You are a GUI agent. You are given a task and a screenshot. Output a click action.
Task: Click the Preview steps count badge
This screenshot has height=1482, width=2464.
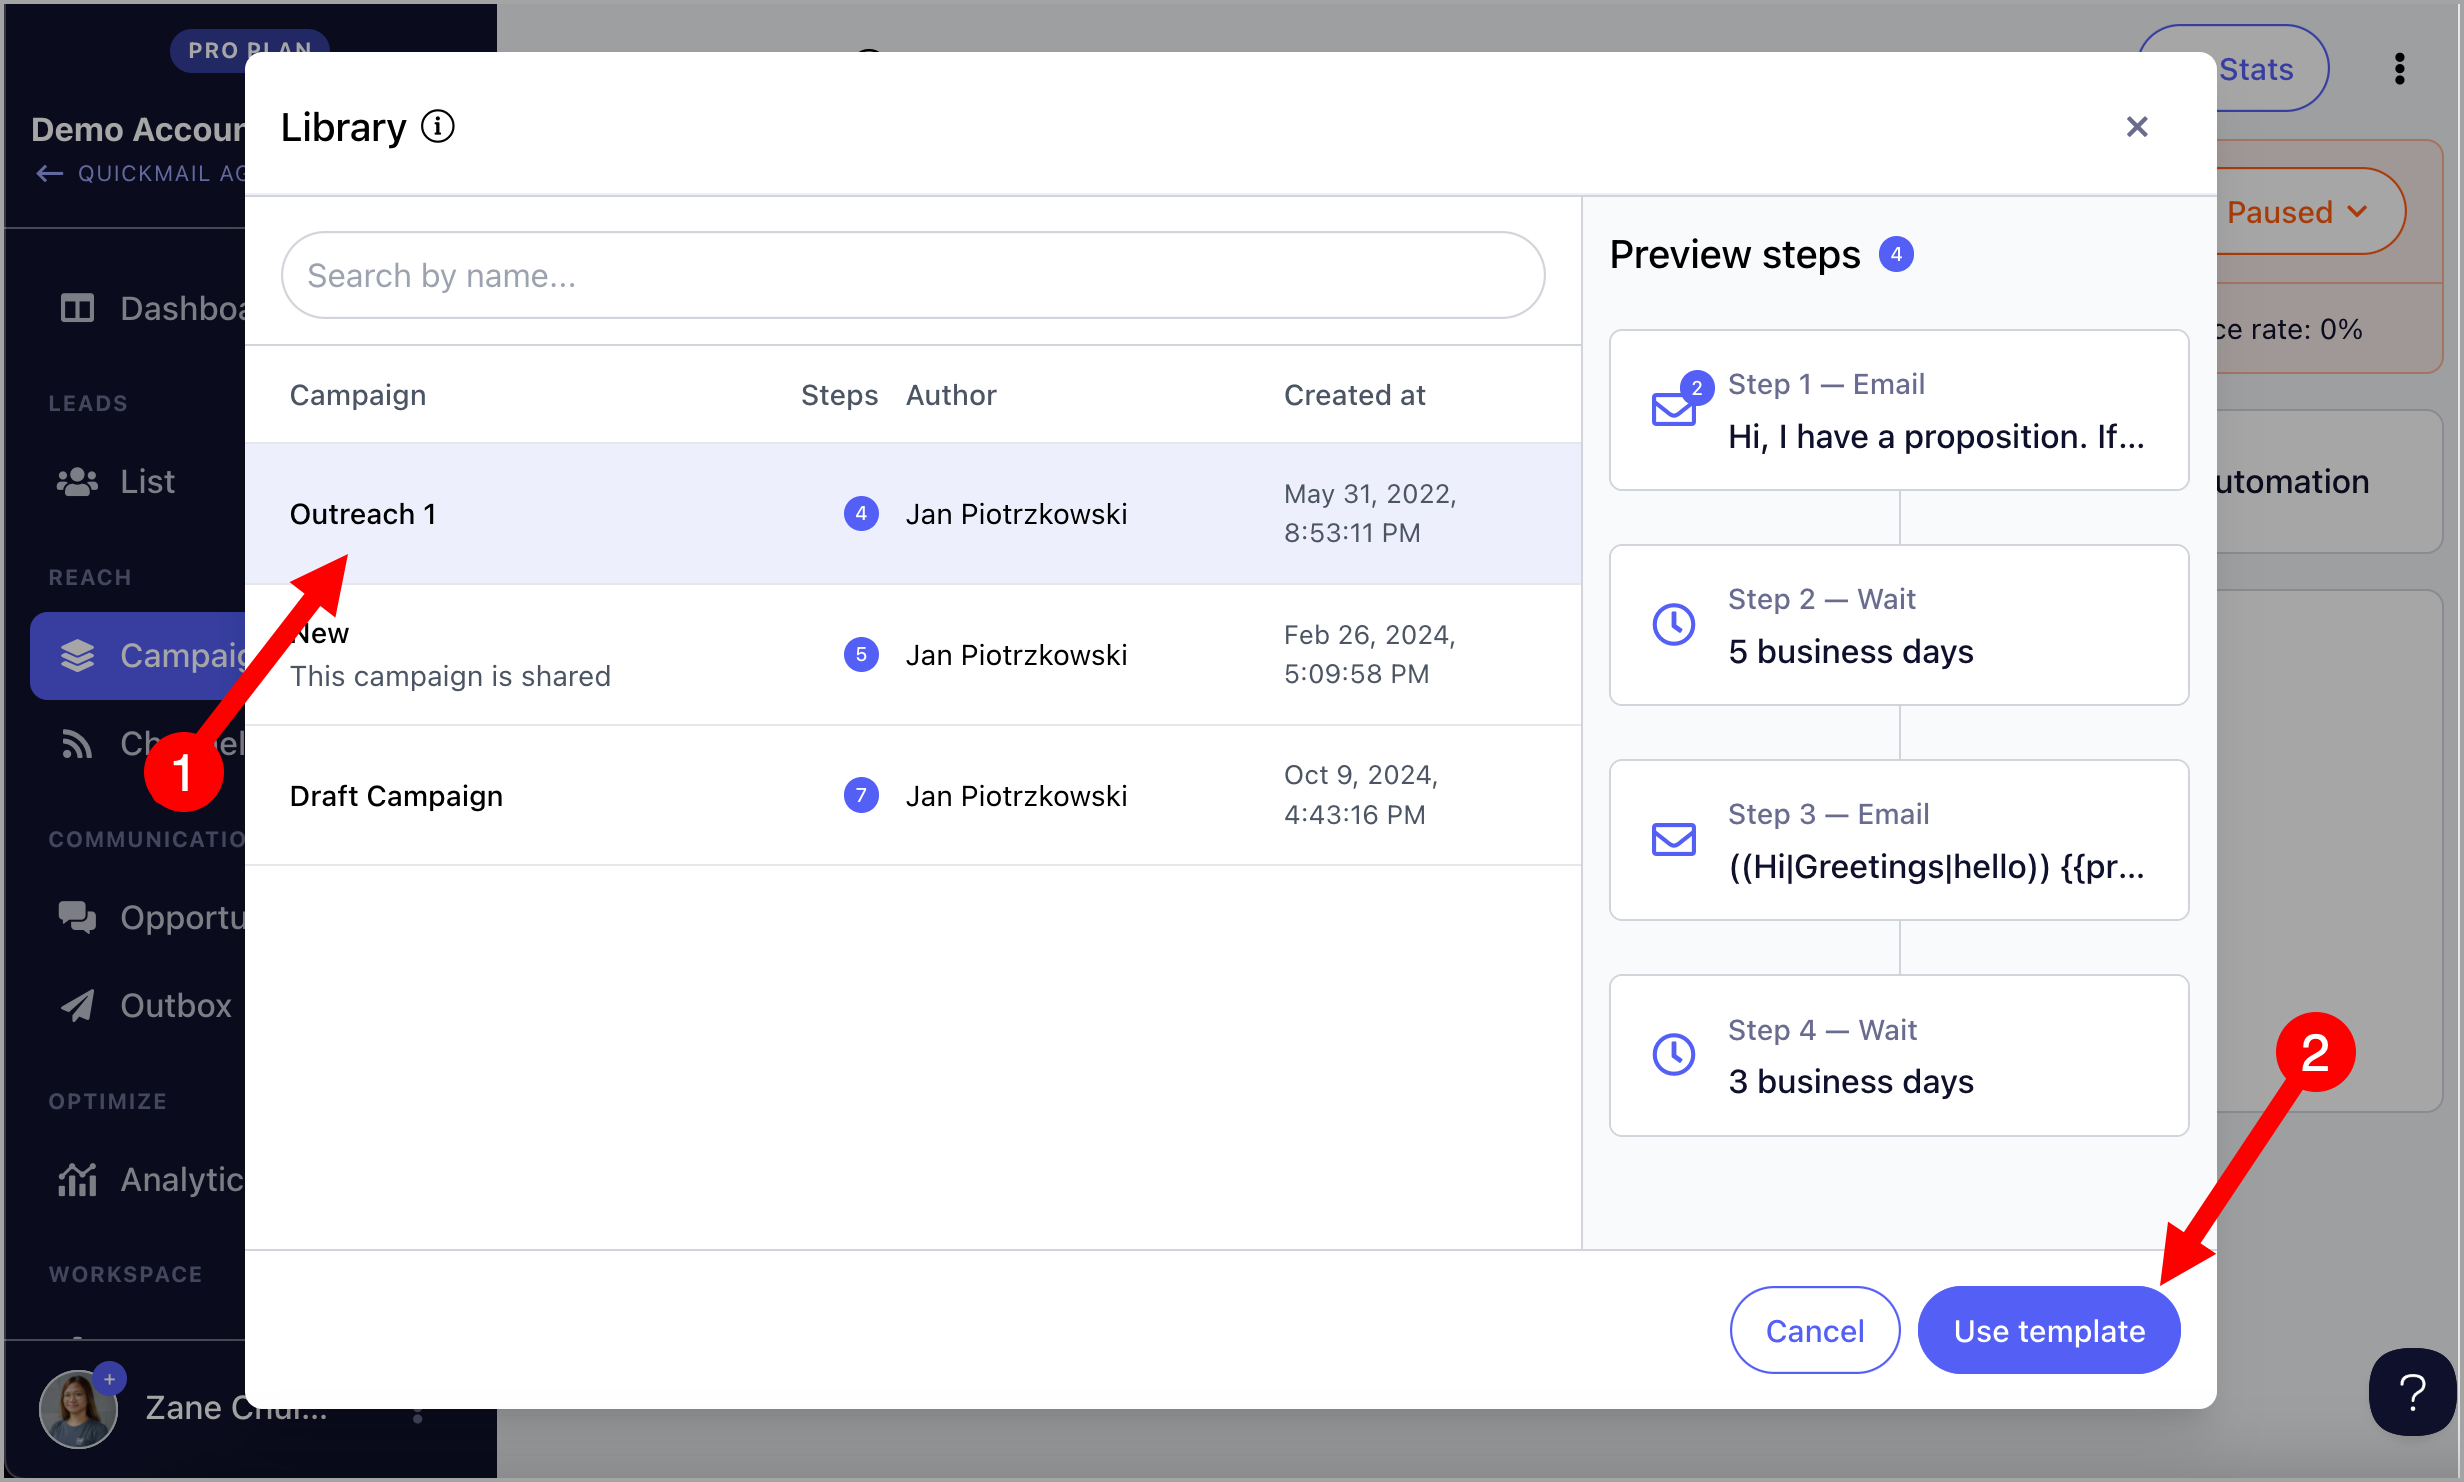coord(1896,255)
